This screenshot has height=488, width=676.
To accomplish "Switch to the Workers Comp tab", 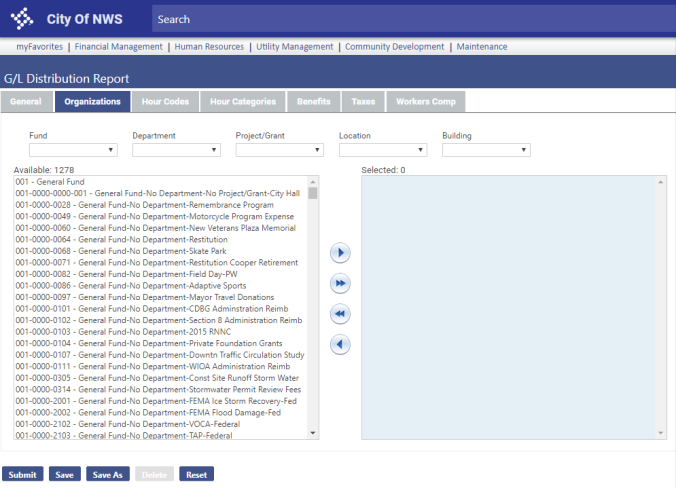I will point(427,102).
